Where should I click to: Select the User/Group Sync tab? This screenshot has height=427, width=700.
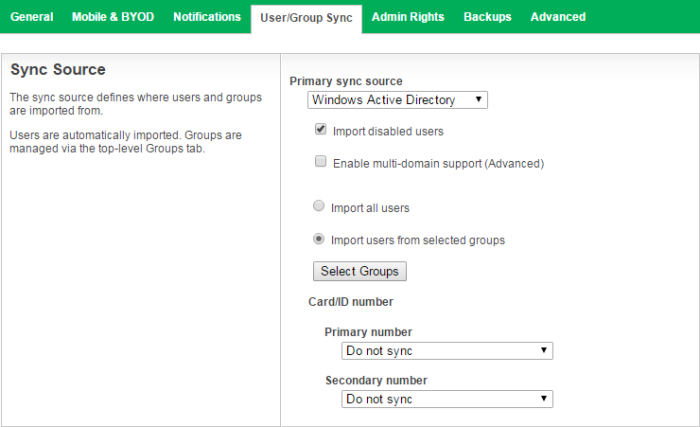click(306, 18)
